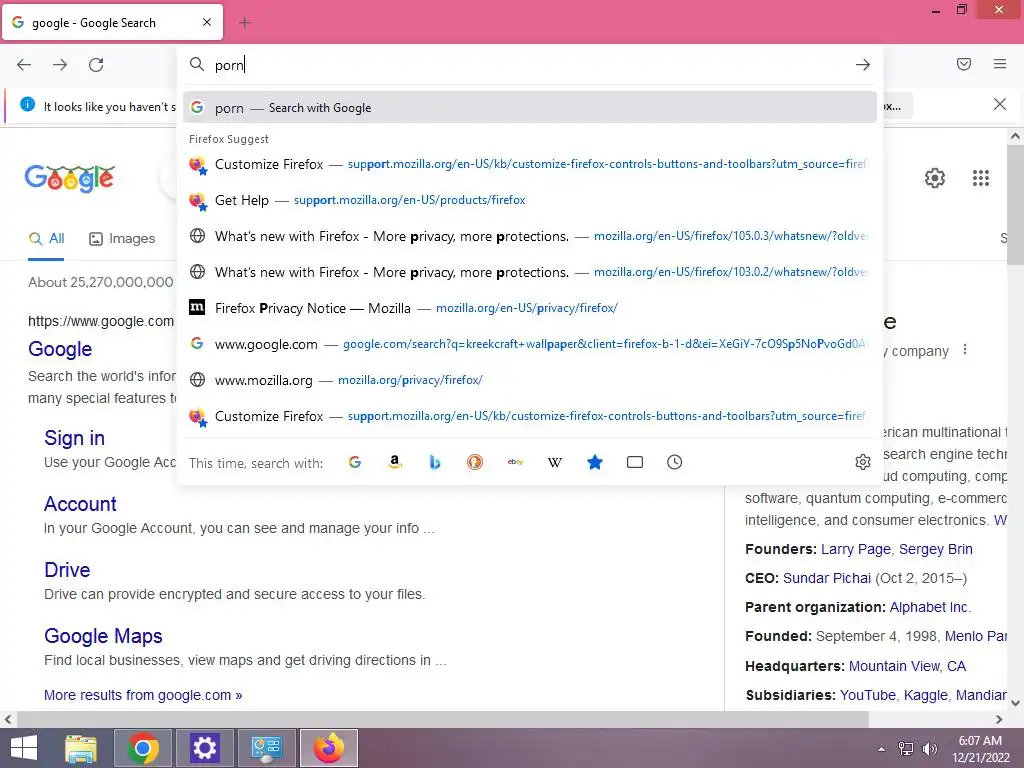Open the Account sitelink

(80, 504)
